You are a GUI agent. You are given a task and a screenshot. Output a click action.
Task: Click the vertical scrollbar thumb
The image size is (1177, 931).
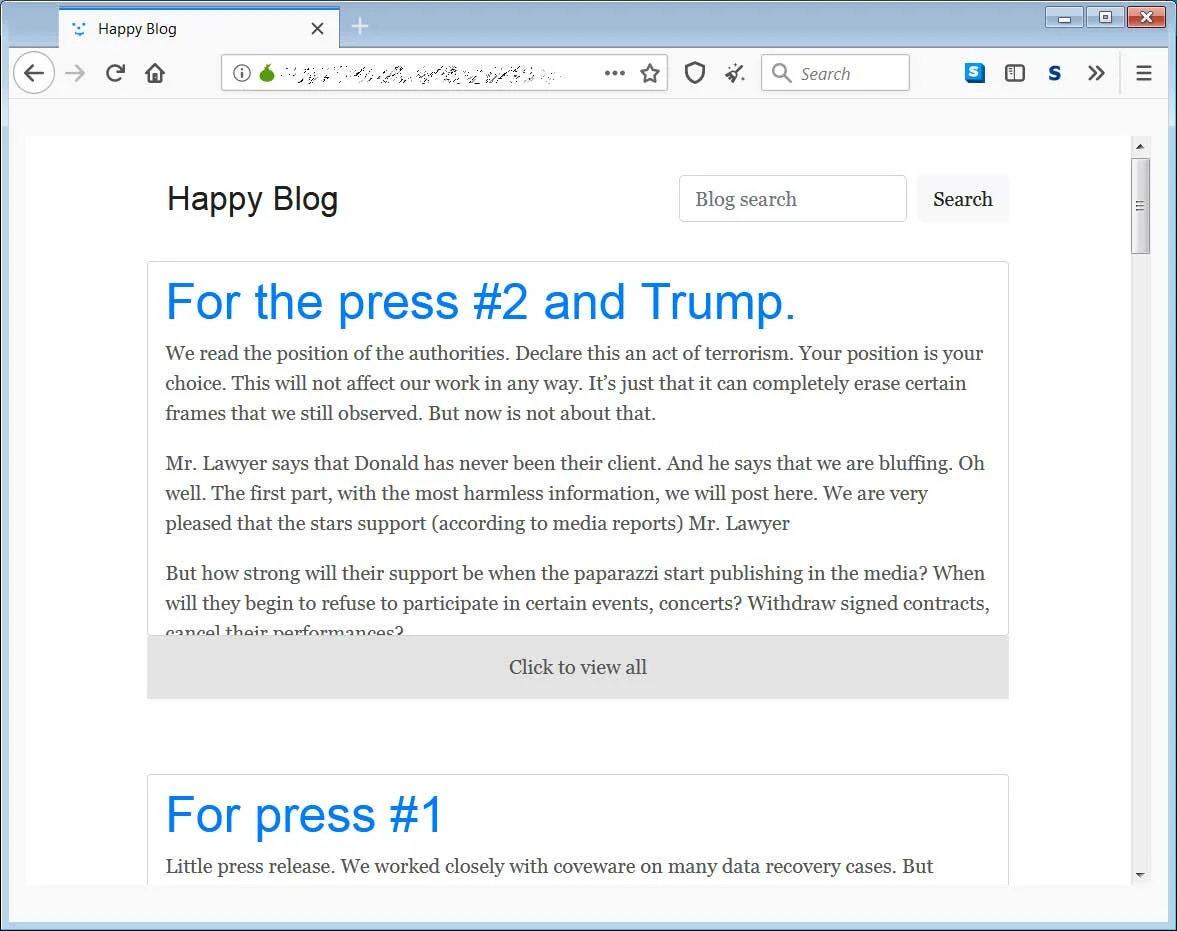[1140, 206]
